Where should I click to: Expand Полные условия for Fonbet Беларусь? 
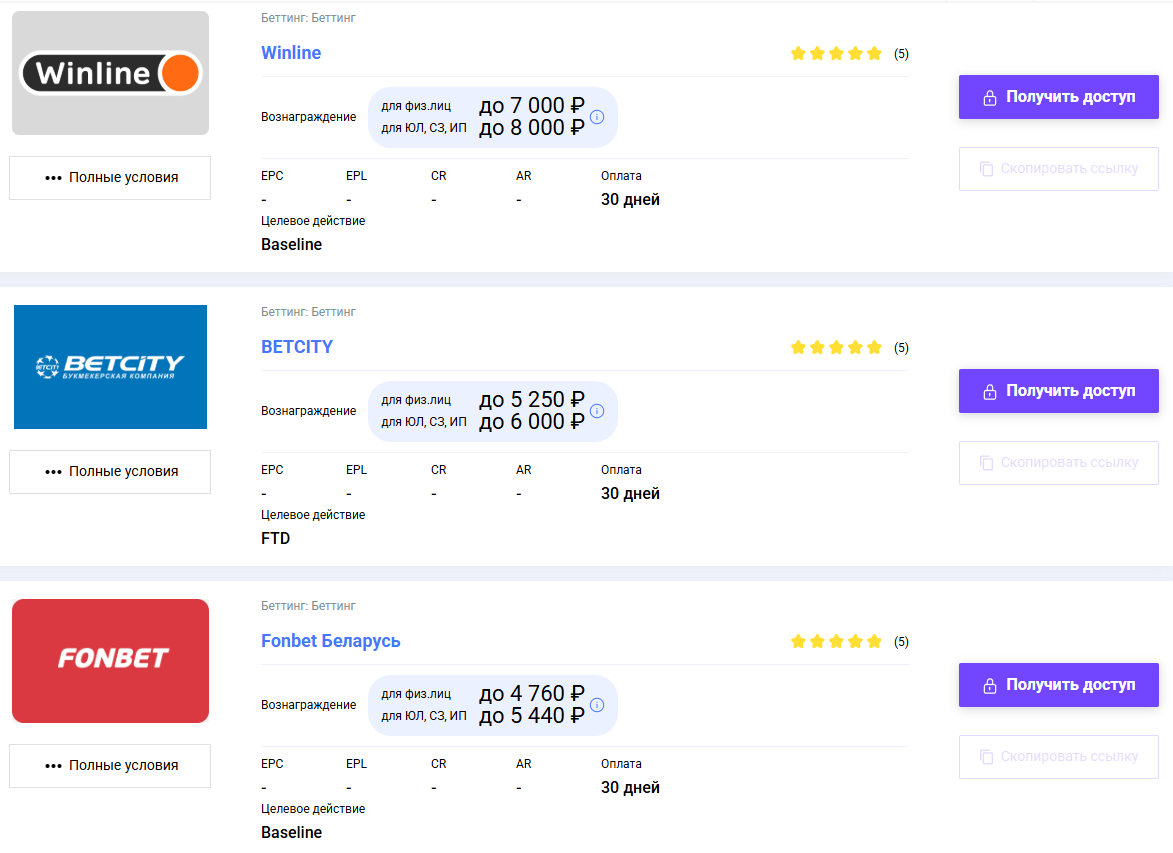point(110,766)
